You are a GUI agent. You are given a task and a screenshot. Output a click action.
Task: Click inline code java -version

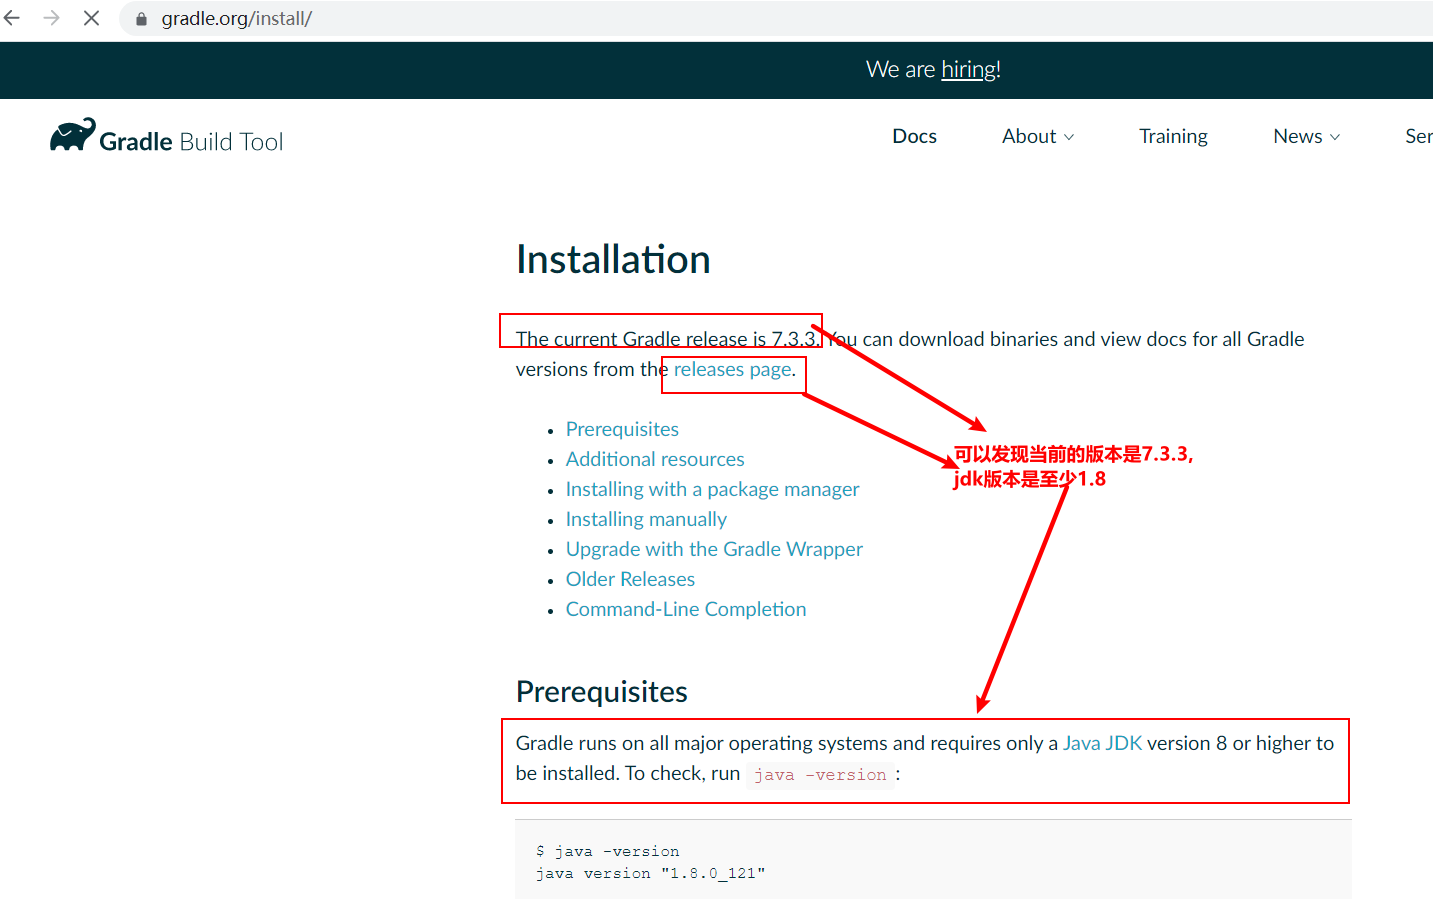point(820,775)
